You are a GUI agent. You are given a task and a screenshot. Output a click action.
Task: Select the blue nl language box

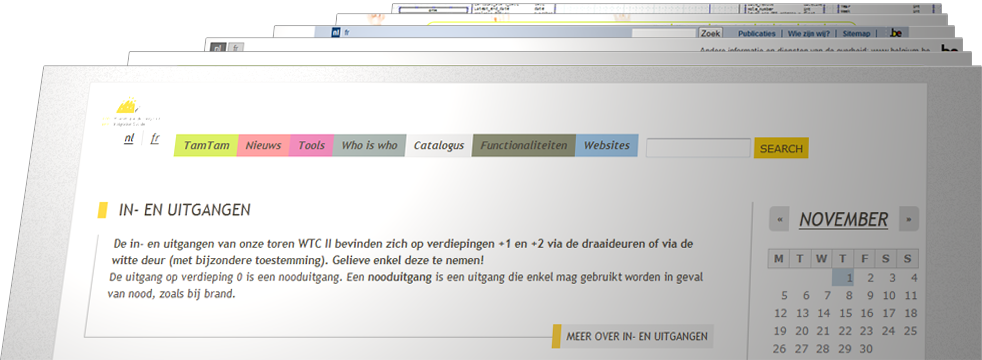click(x=336, y=33)
